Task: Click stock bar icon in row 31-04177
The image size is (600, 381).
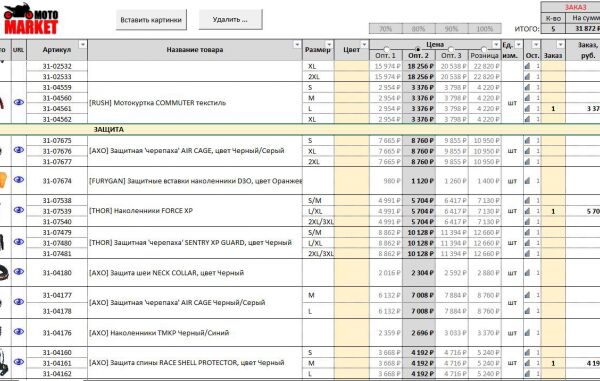Action: (x=527, y=295)
